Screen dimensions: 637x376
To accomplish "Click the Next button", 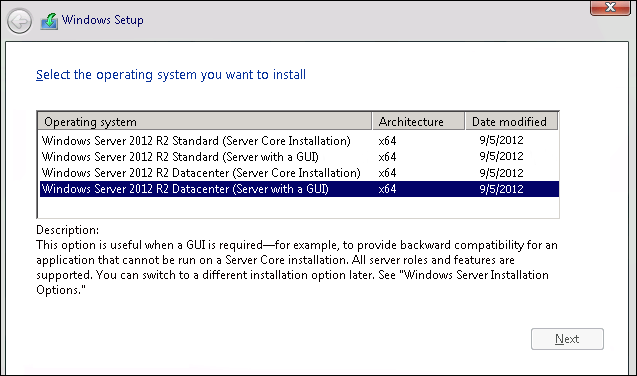I will click(x=567, y=339).
